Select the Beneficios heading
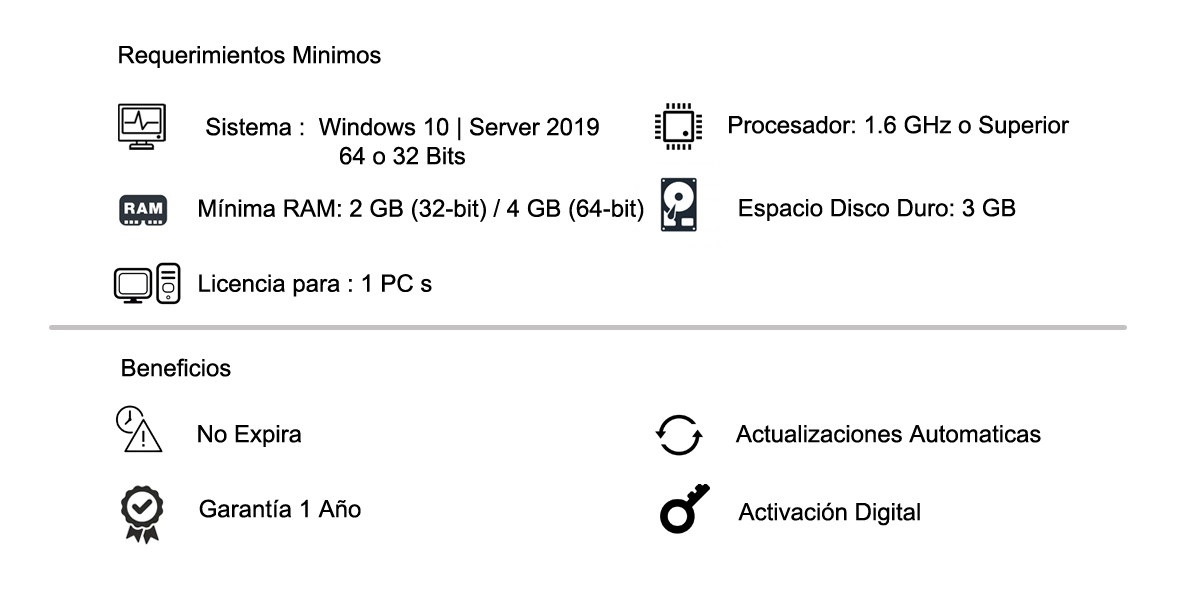Screen dimensions: 1200x600 pyautogui.click(x=176, y=368)
